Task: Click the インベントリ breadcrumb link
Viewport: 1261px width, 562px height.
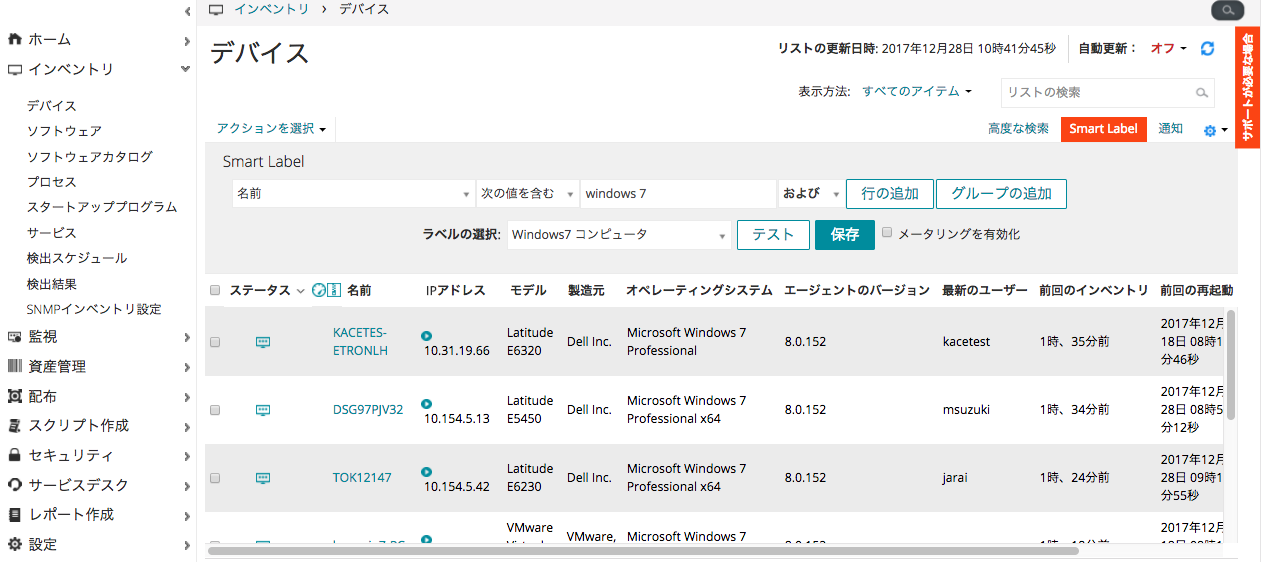Action: pos(272,9)
